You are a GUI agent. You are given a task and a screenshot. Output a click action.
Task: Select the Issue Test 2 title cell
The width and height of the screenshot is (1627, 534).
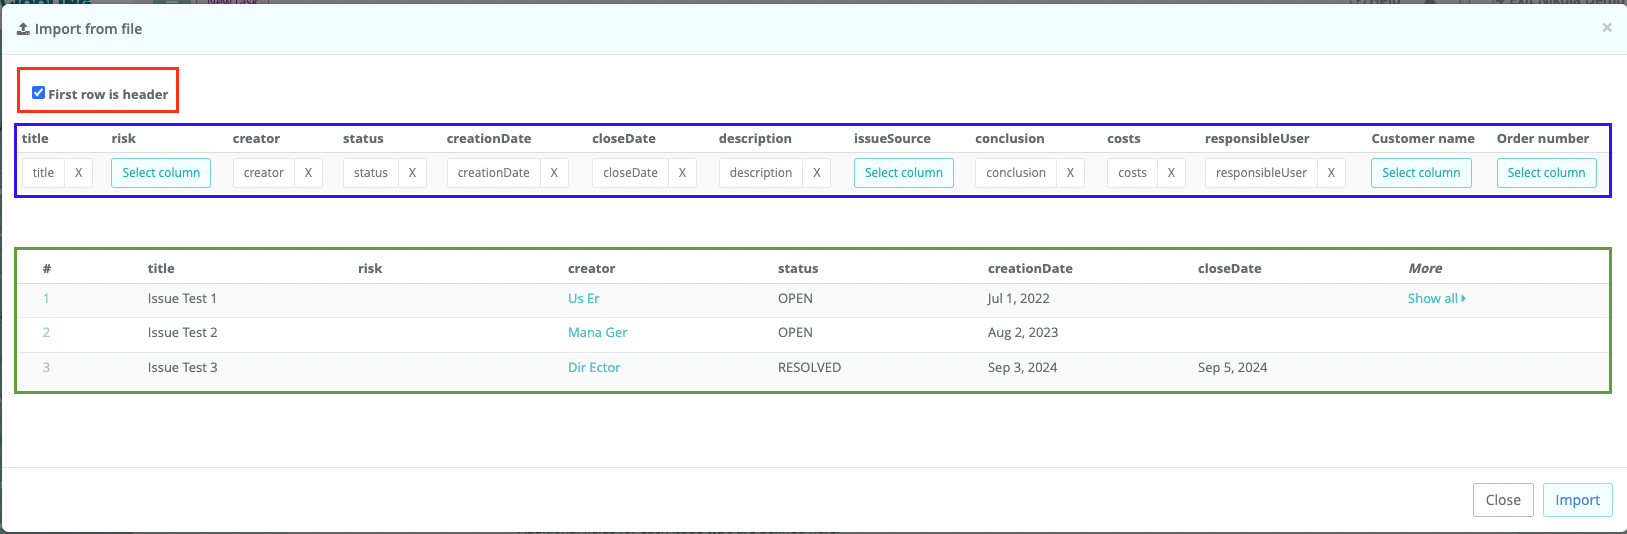click(182, 332)
